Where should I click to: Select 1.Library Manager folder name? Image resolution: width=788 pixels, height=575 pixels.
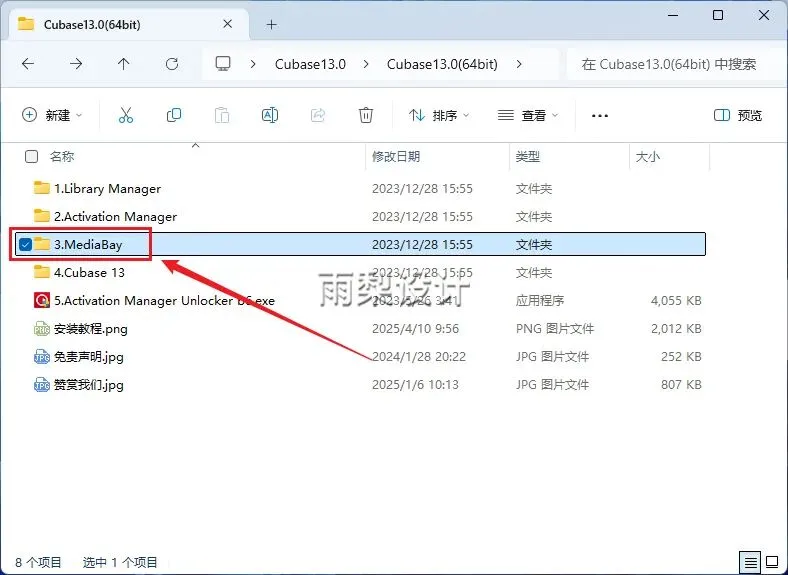(x=108, y=188)
